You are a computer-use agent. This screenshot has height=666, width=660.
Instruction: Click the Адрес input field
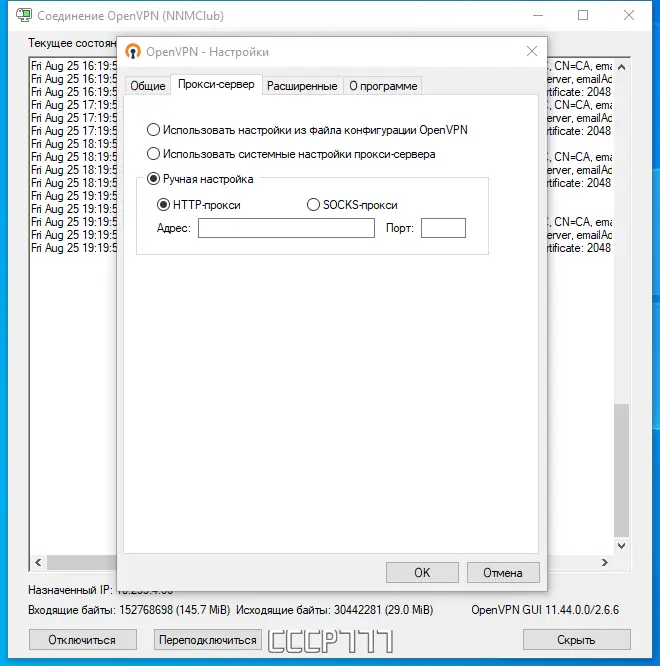[x=286, y=228]
